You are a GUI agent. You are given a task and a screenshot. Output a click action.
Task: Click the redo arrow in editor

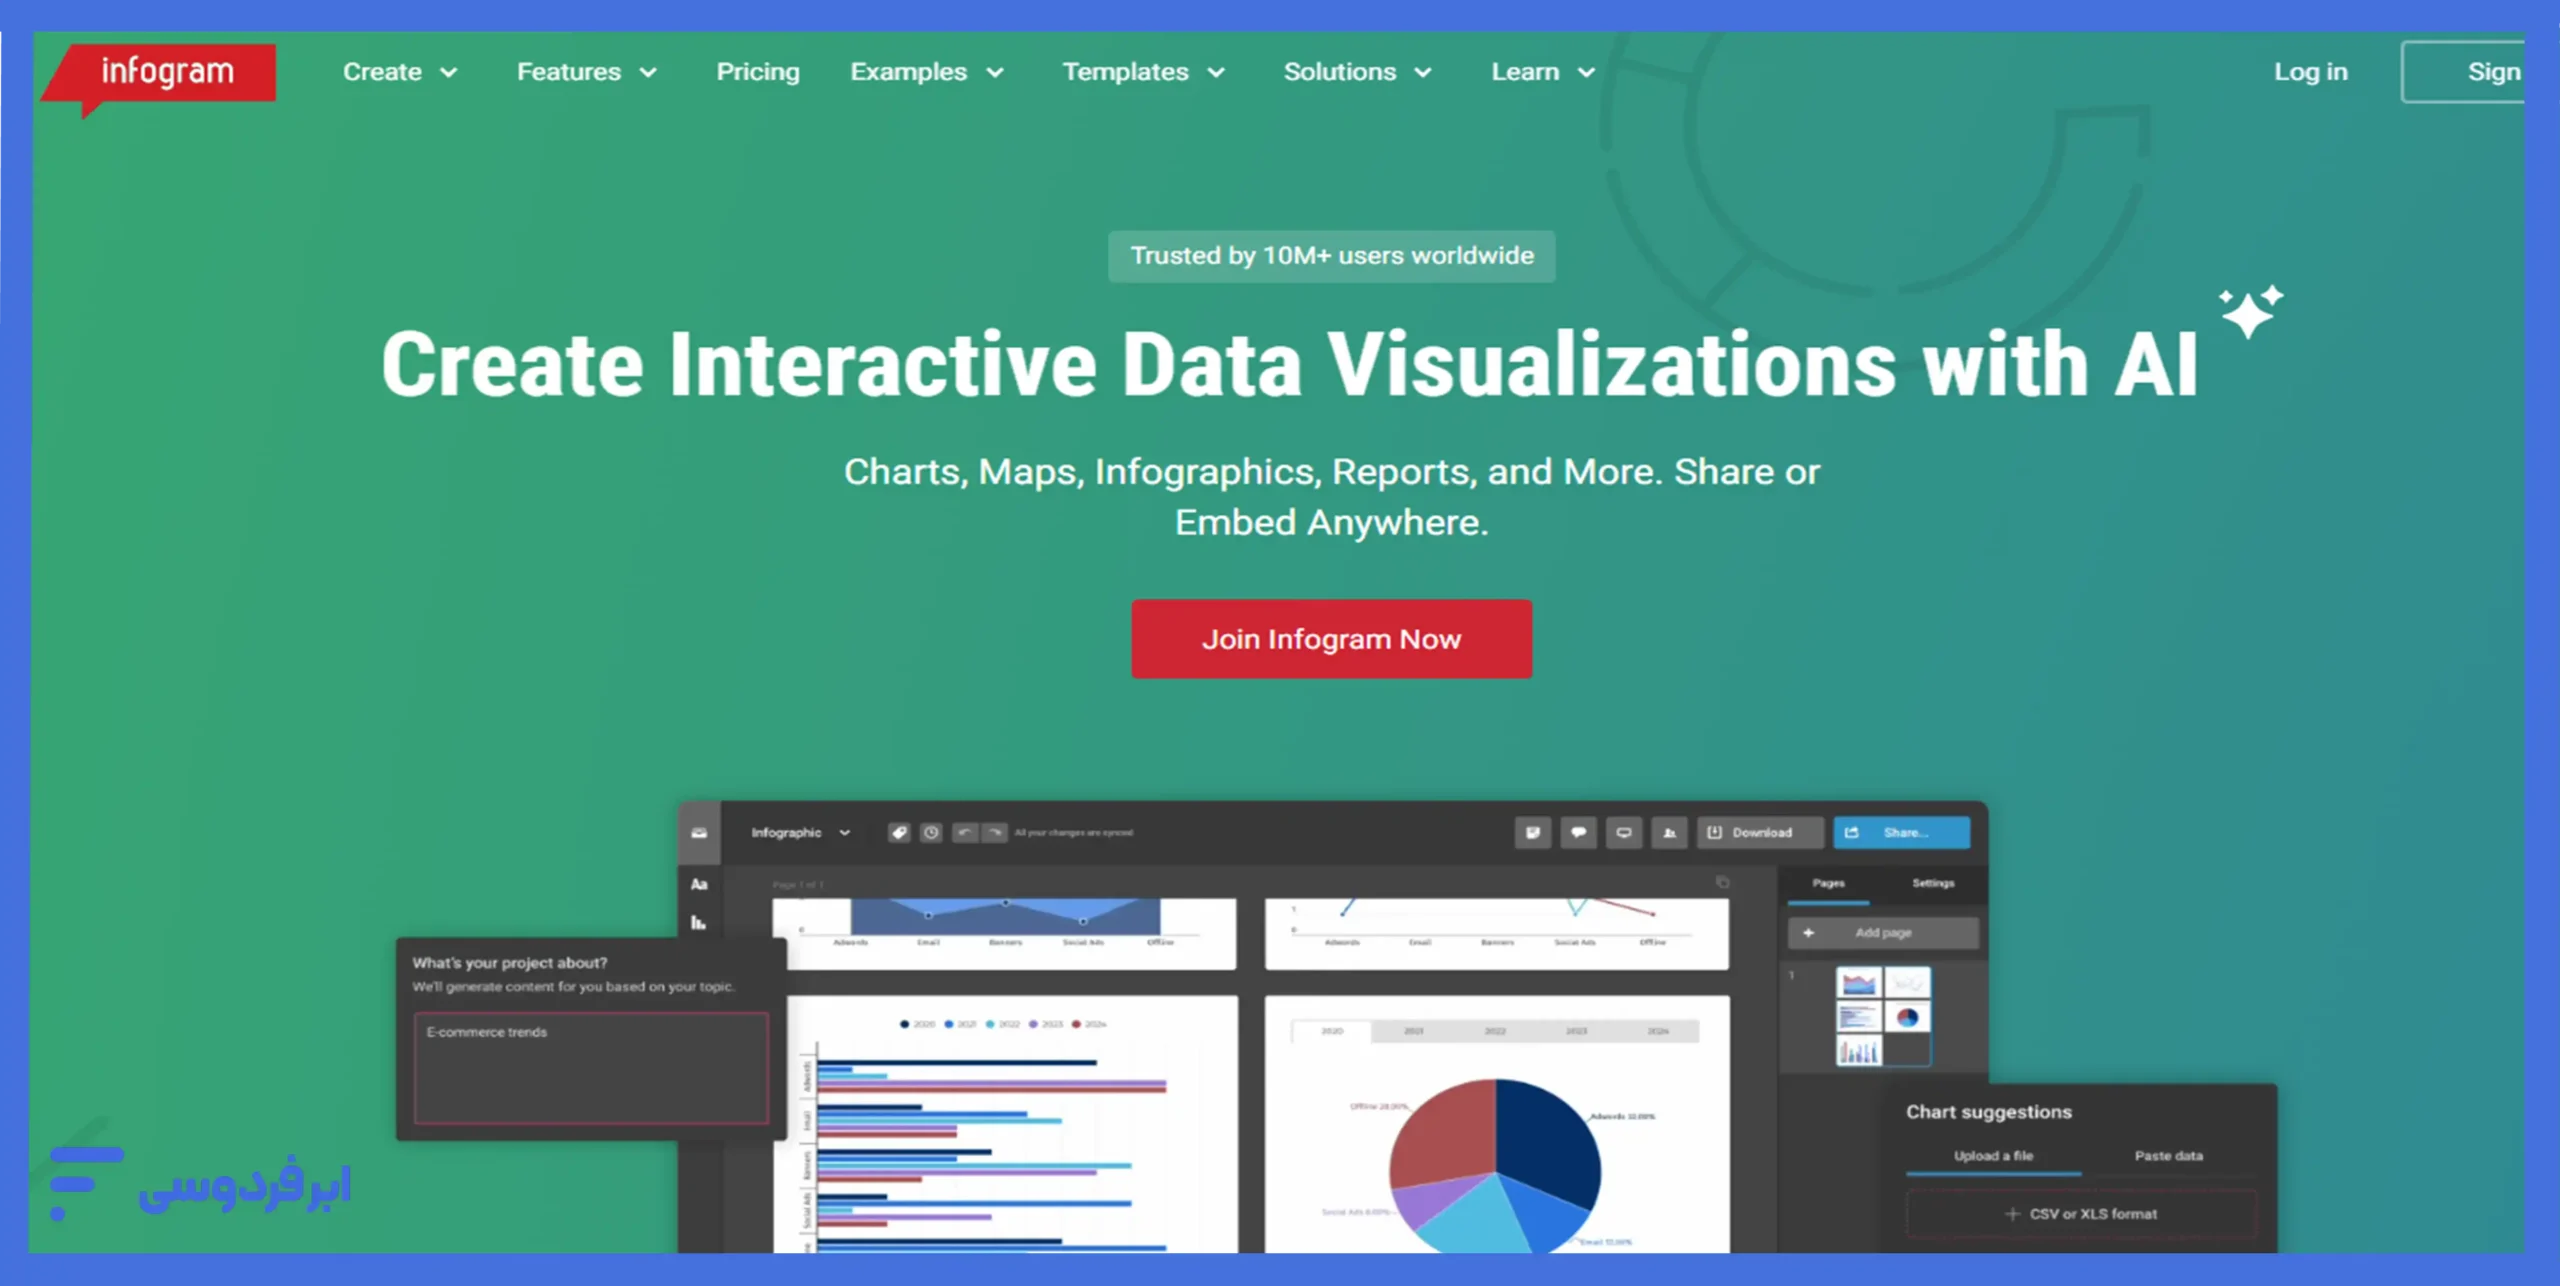[995, 832]
